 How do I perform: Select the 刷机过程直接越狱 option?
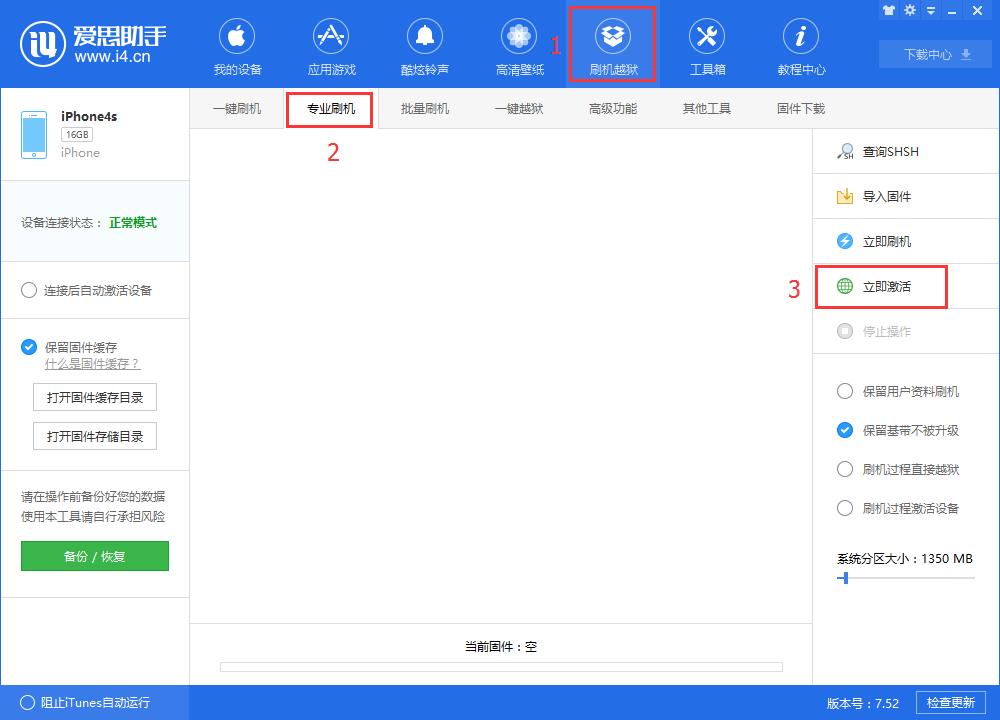click(845, 468)
